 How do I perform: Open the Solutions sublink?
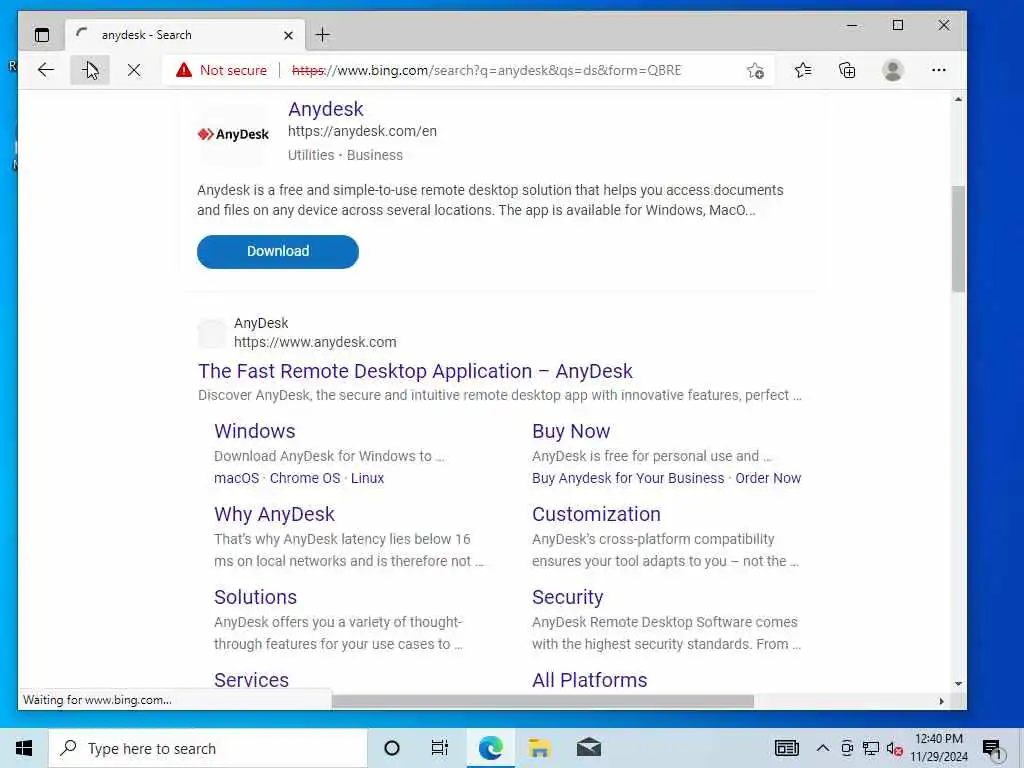click(255, 597)
